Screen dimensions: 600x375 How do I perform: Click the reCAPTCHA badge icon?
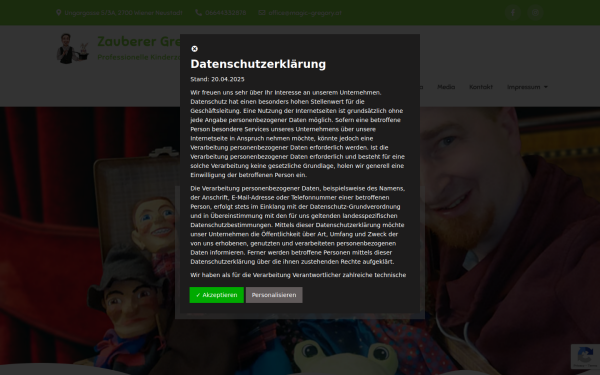pyautogui.click(x=585, y=356)
